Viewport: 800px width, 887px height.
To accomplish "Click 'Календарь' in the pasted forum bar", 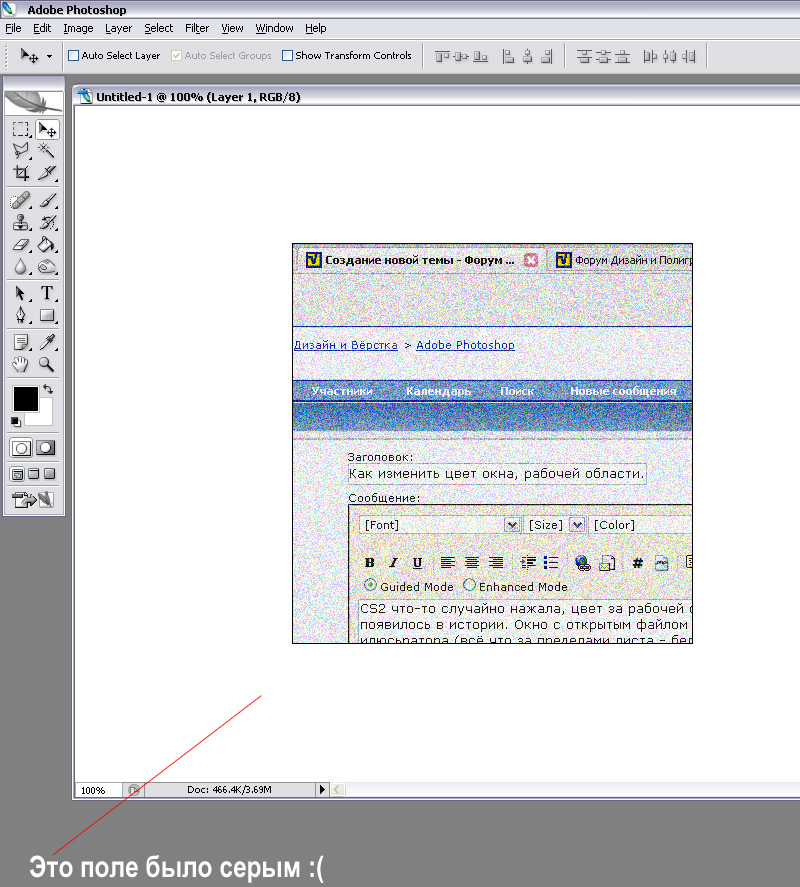I will point(438,391).
